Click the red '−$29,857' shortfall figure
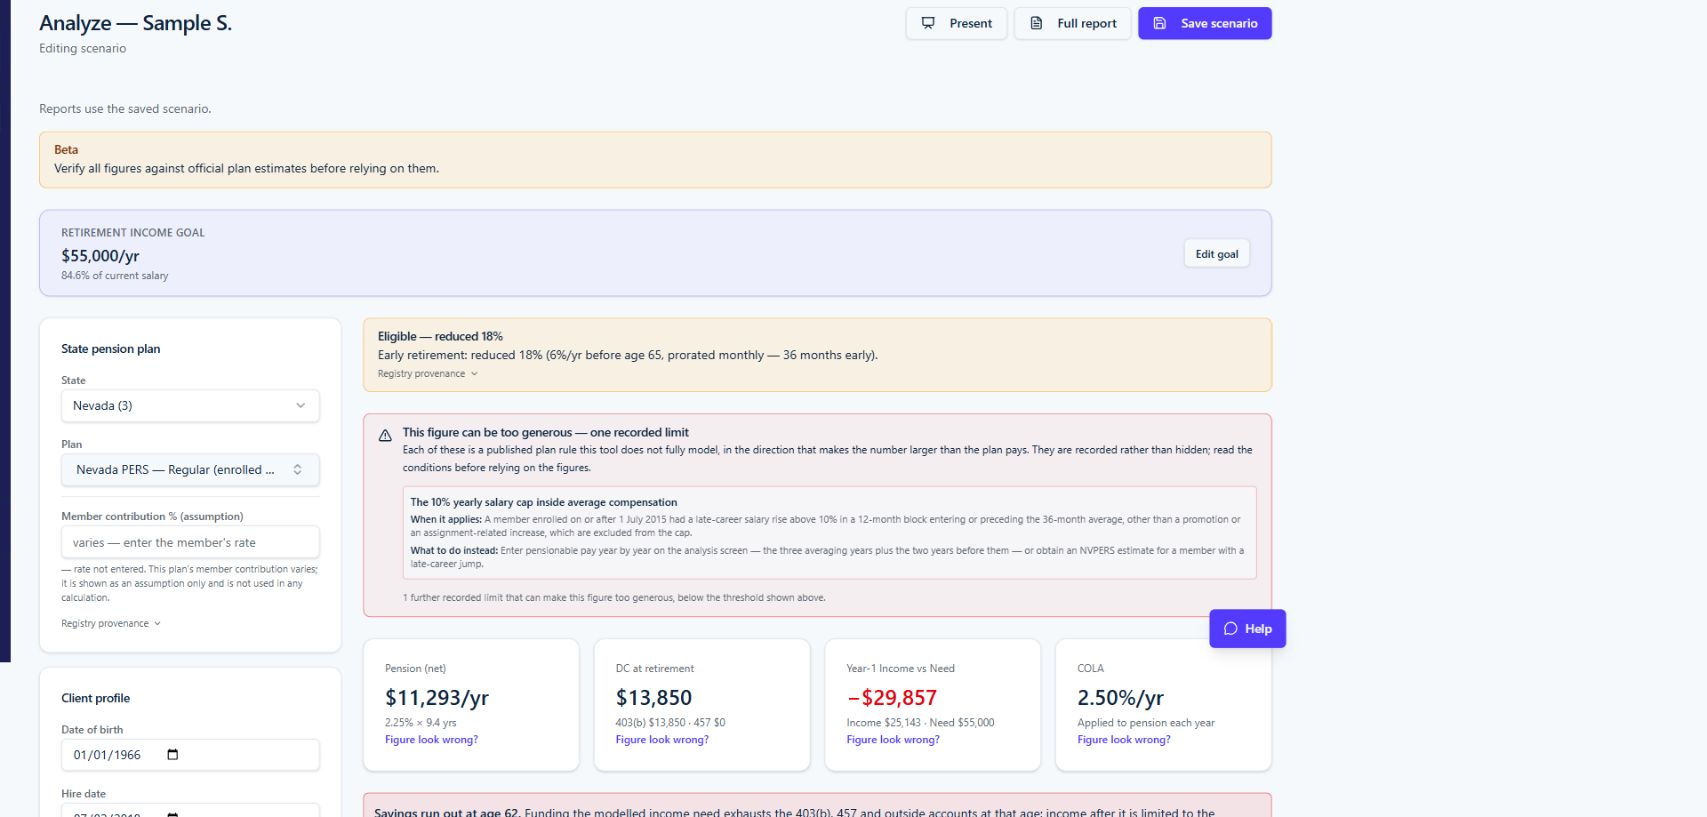This screenshot has height=817, width=1707. [x=892, y=698]
